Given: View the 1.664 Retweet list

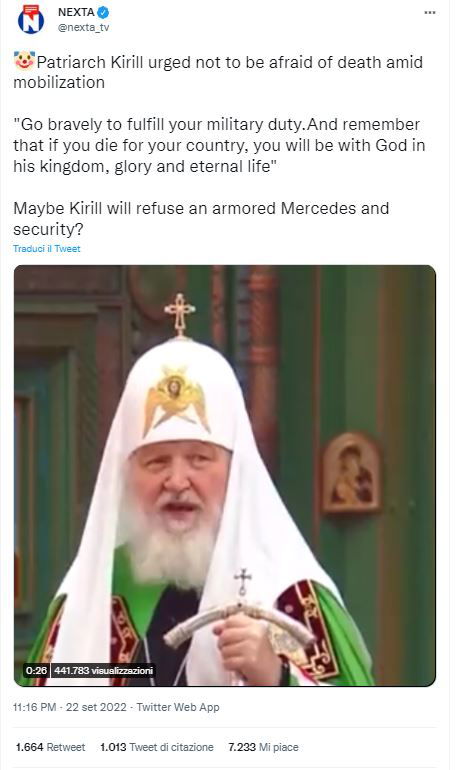Looking at the screenshot, I should [x=50, y=747].
